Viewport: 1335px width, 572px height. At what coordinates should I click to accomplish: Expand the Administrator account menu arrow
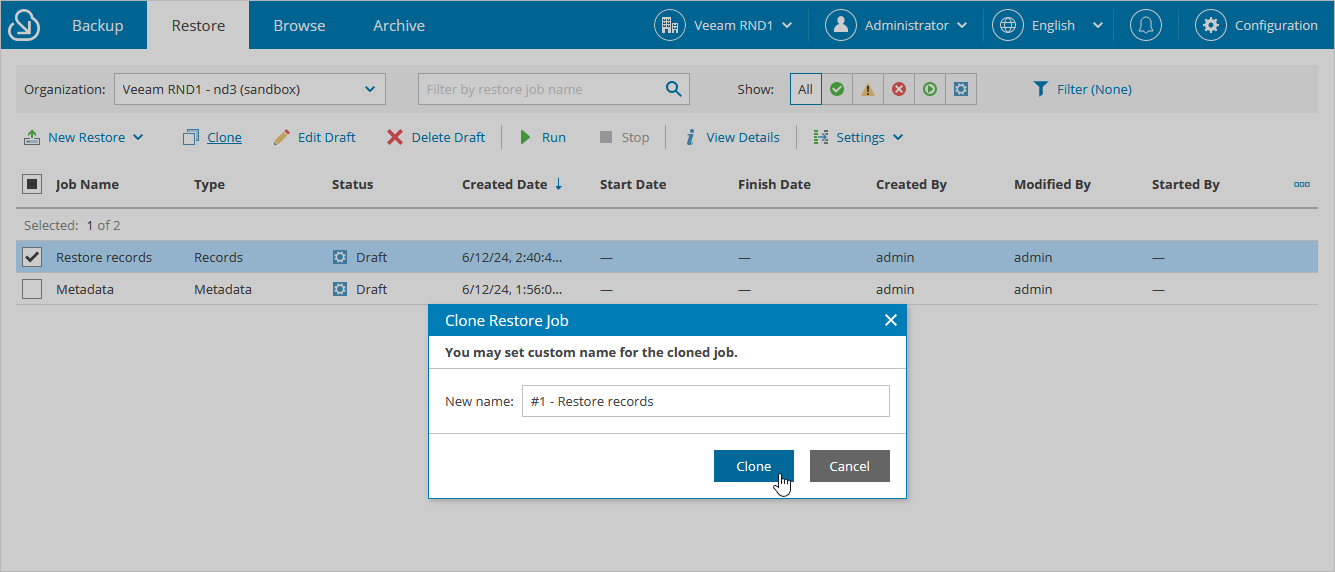tap(962, 25)
